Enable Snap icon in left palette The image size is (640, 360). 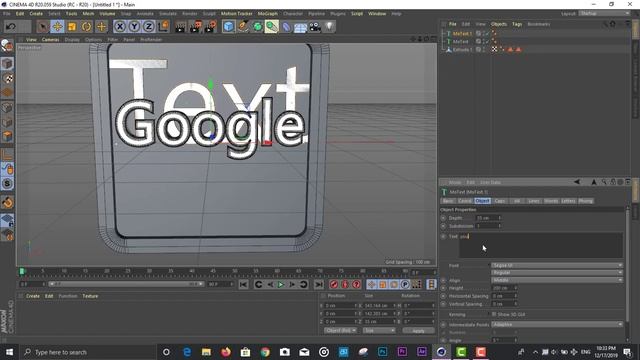[x=7, y=183]
